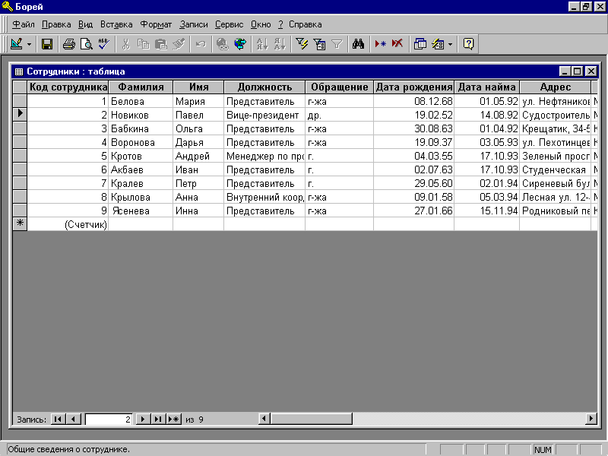Select the Дата рождения column header

(414, 87)
